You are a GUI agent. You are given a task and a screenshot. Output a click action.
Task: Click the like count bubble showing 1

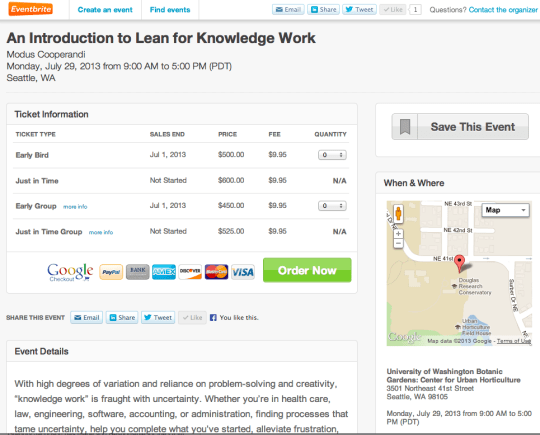(415, 10)
